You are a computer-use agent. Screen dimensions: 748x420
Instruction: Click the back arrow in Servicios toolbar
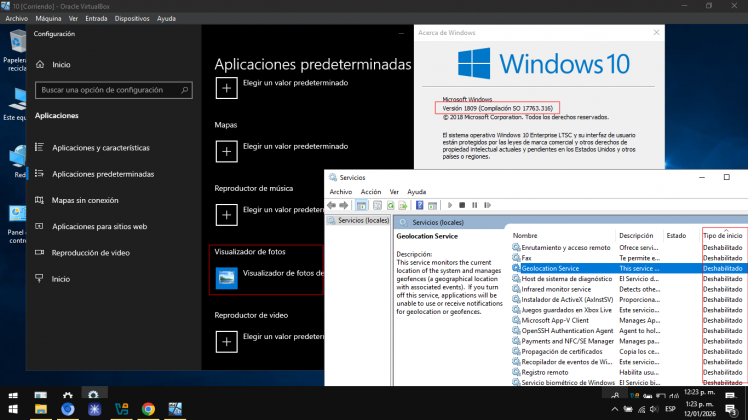pos(334,205)
